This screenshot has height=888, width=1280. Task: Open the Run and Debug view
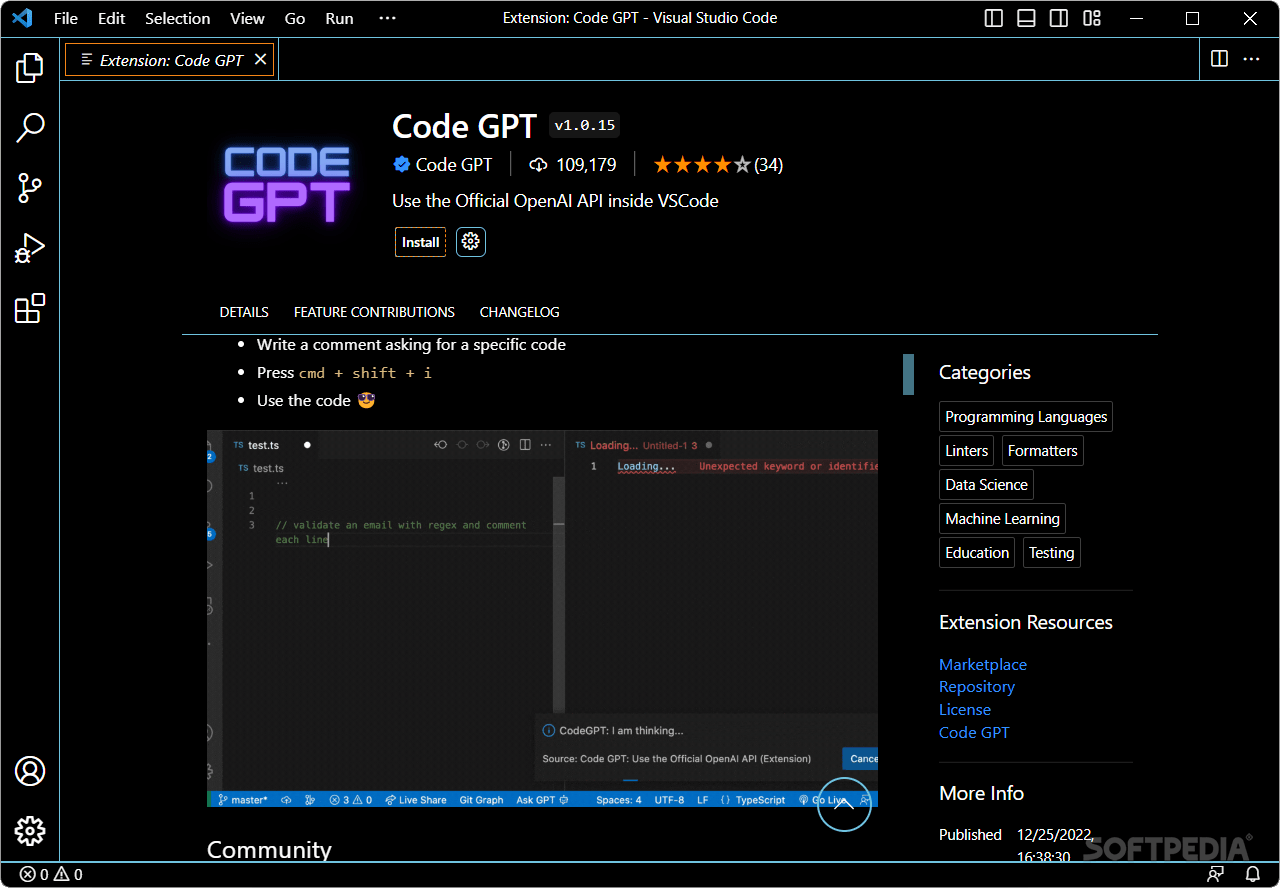pyautogui.click(x=30, y=248)
